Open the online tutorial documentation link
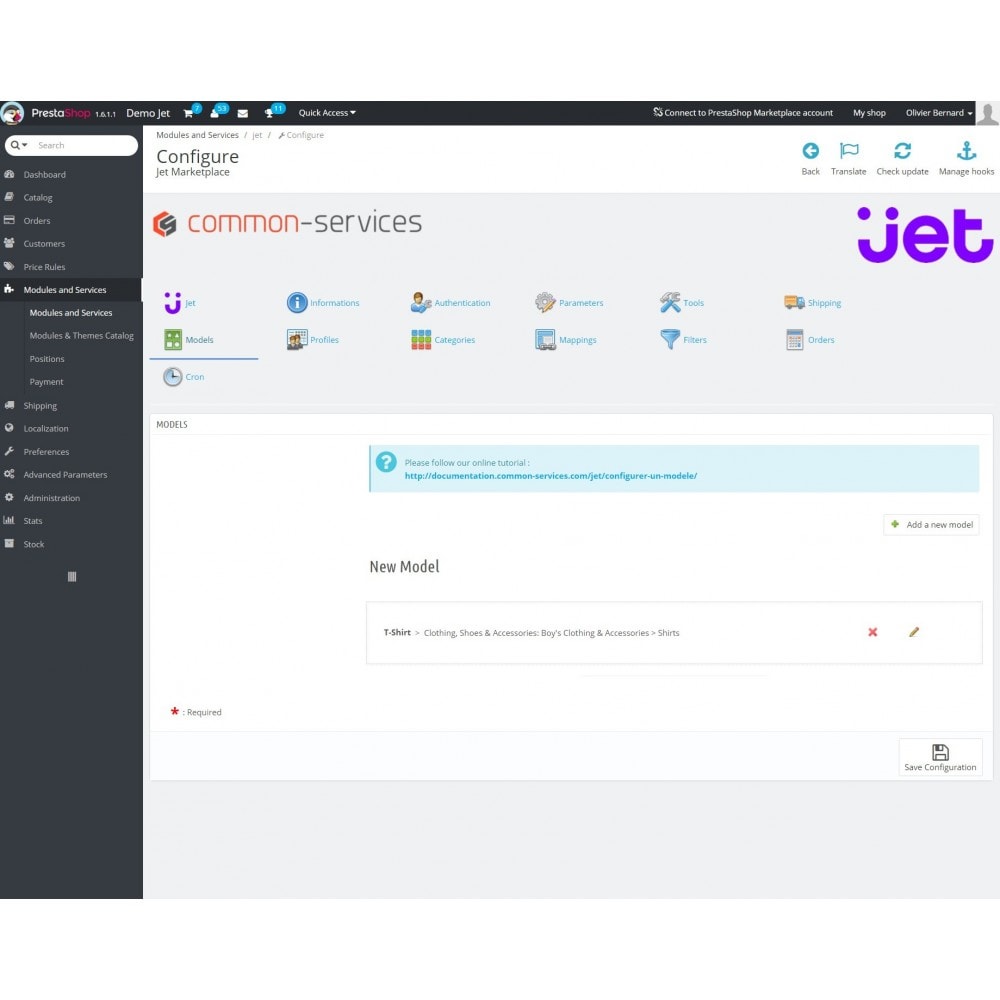Screen dimensions: 1000x1000 click(x=550, y=476)
